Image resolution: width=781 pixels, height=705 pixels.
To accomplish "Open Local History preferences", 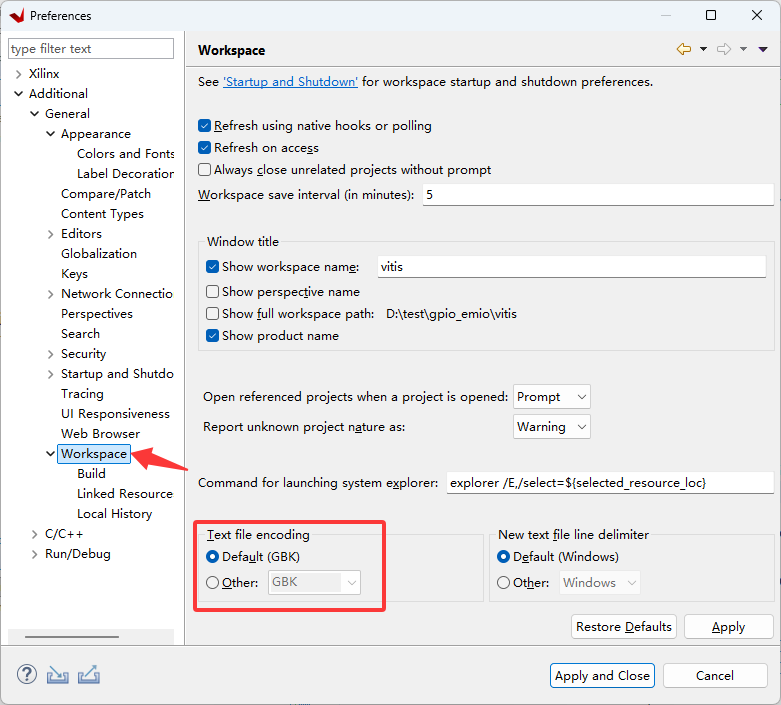I will (x=115, y=514).
